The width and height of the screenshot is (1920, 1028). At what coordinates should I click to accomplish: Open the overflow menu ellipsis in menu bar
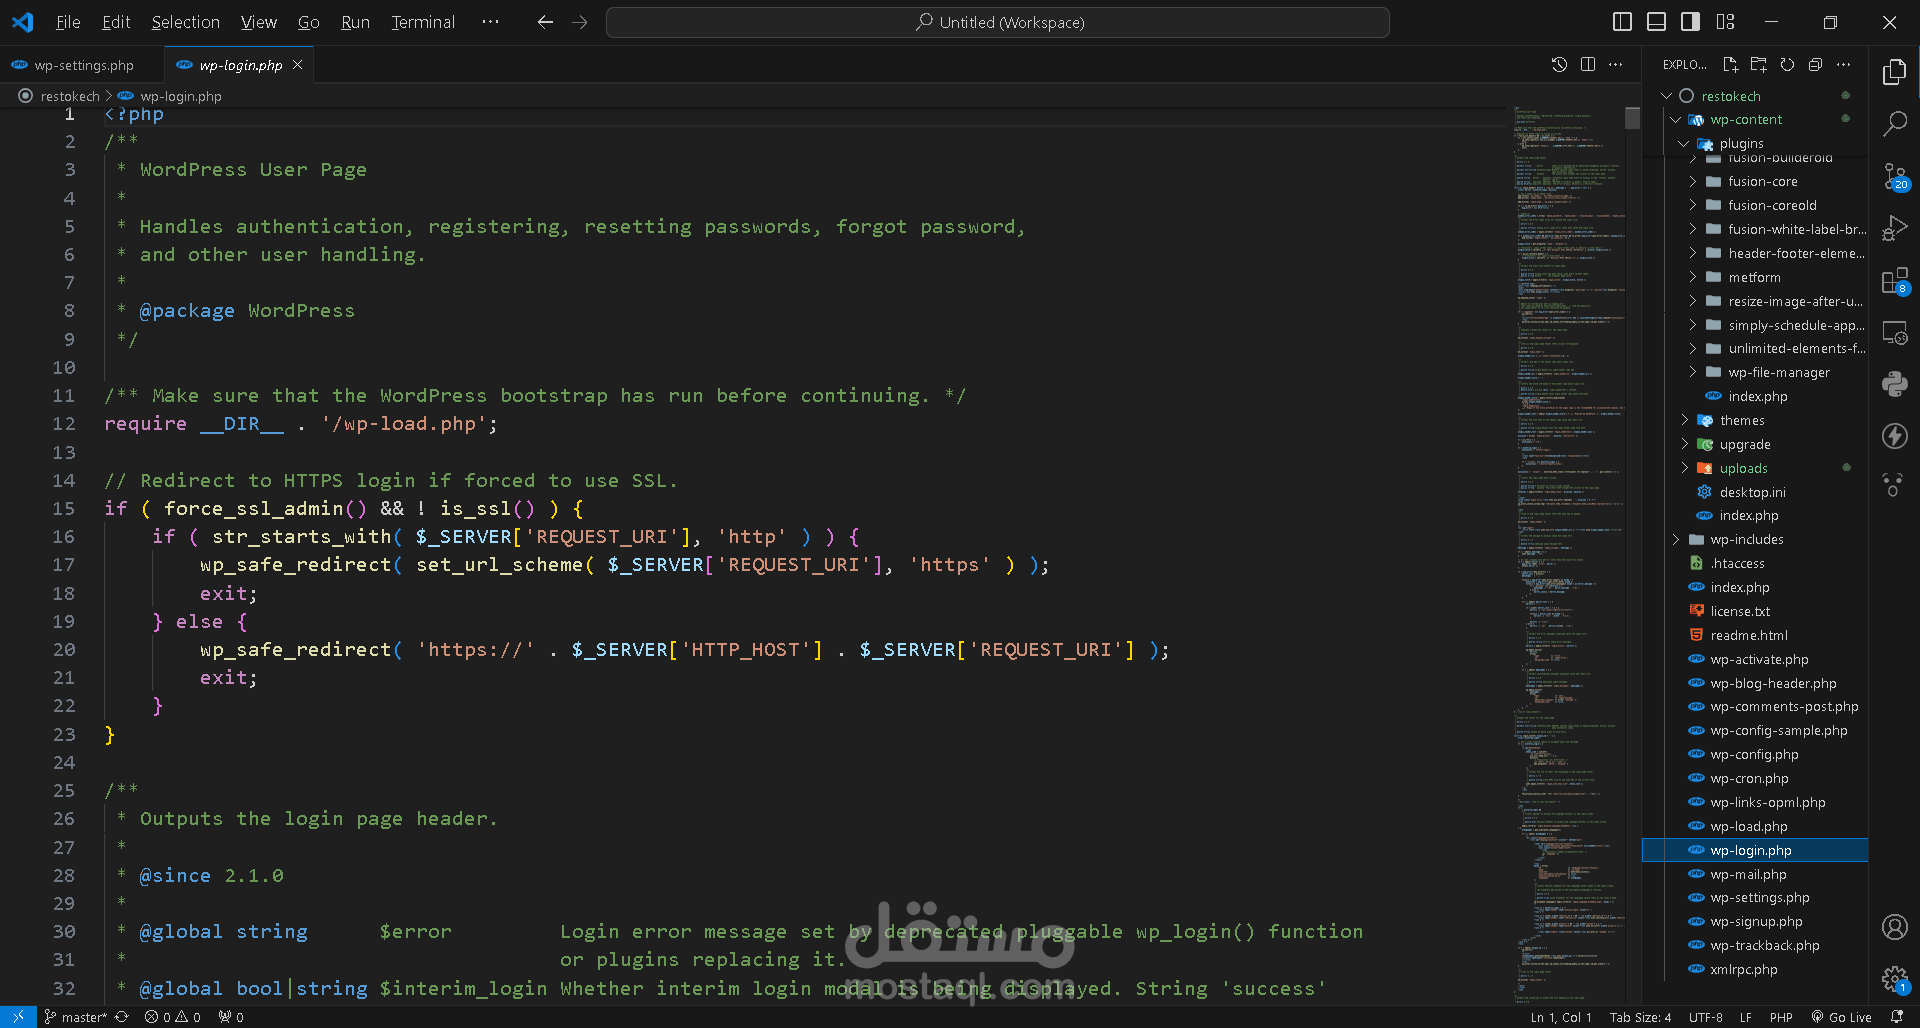490,22
